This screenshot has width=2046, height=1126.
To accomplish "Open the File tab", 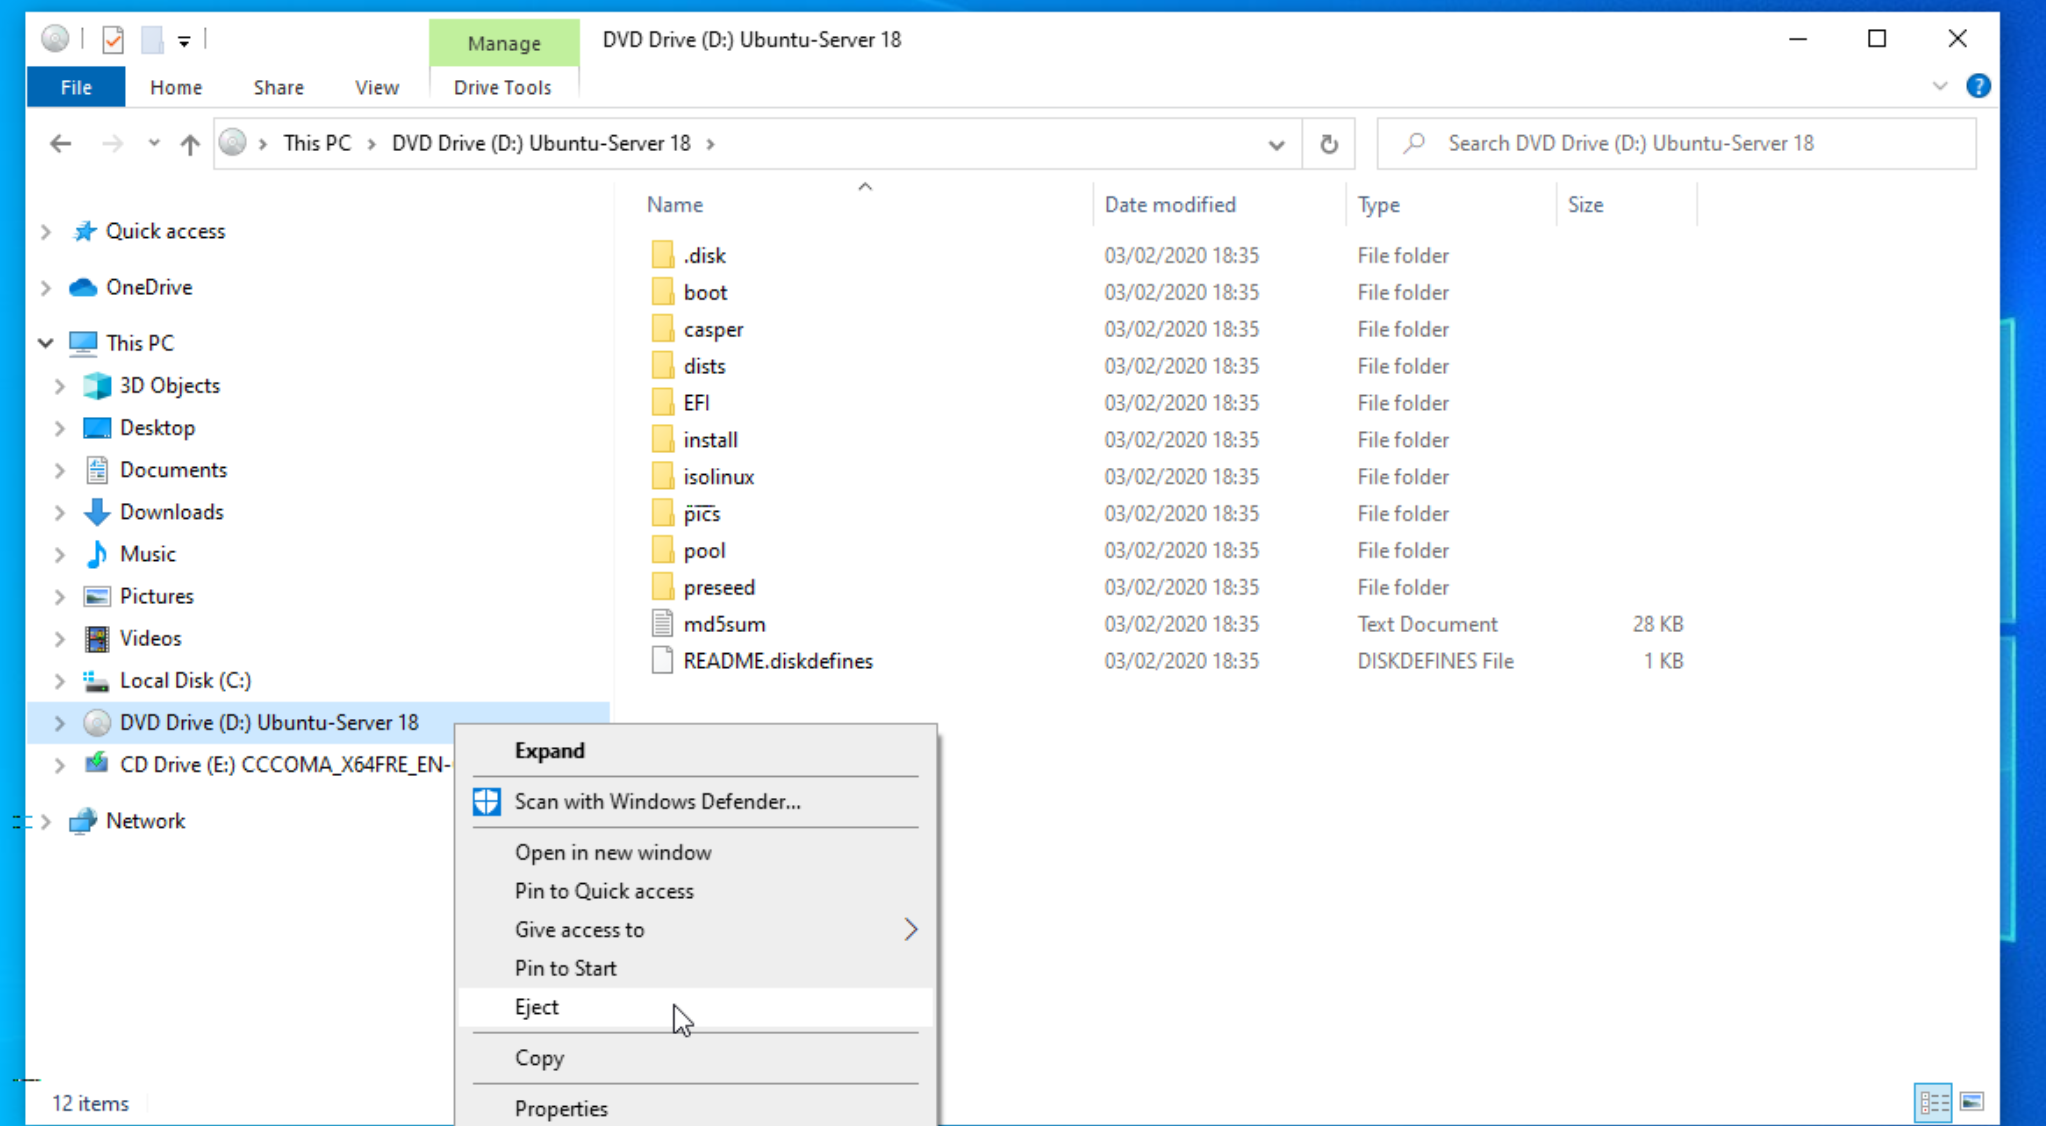I will click(x=76, y=87).
